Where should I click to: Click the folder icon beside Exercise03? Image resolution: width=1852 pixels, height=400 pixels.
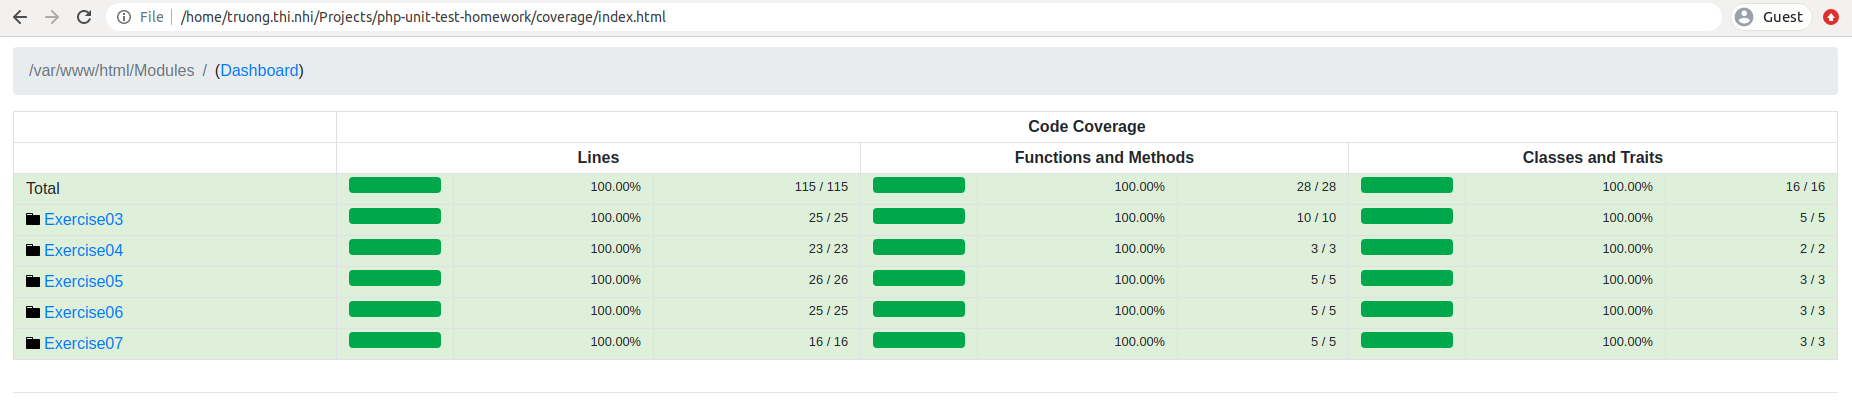33,219
